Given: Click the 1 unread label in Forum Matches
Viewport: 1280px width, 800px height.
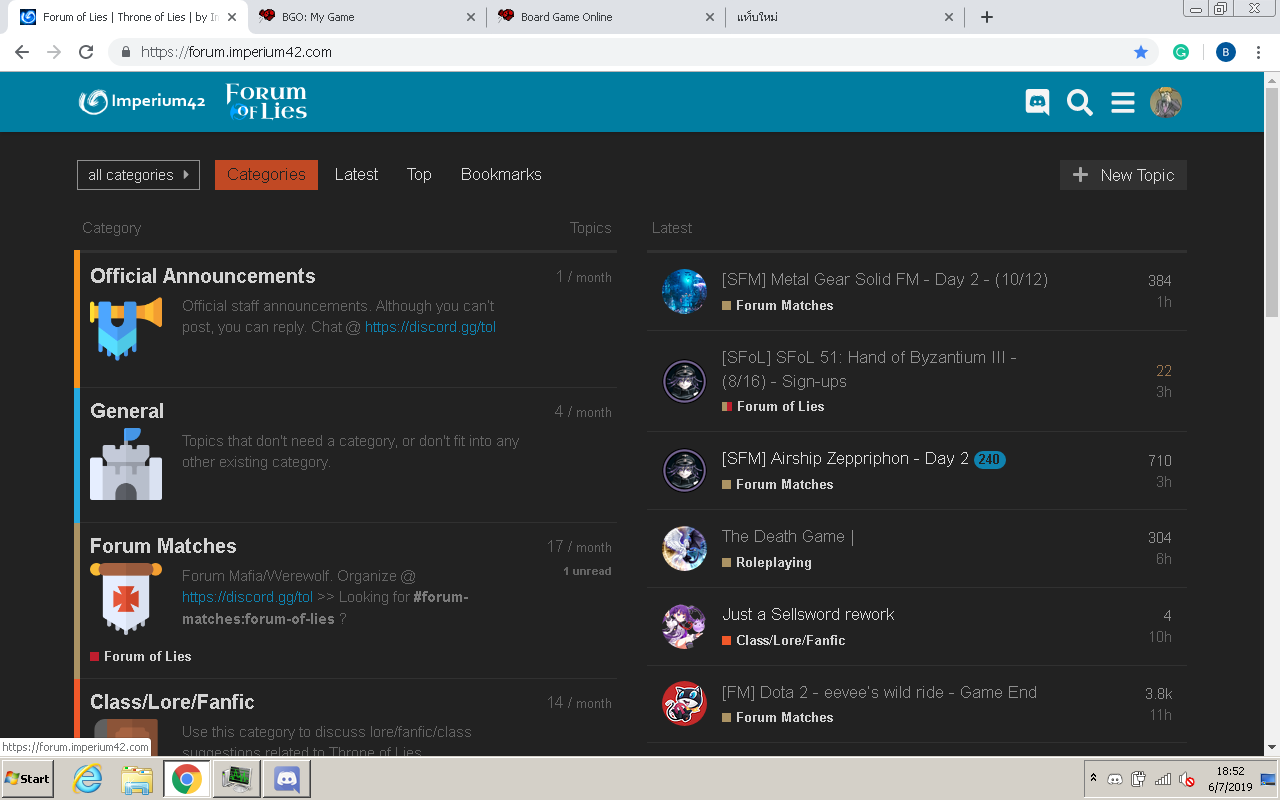Looking at the screenshot, I should click(x=587, y=571).
